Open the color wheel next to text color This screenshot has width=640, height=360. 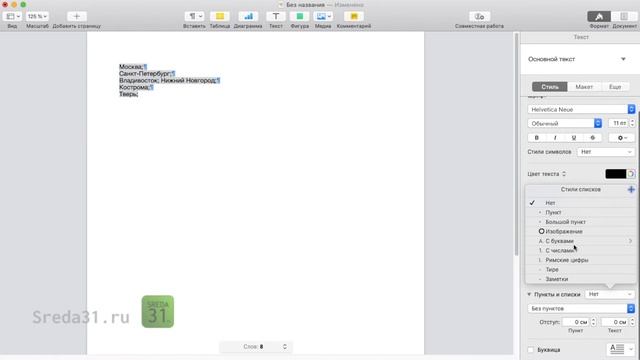click(x=631, y=174)
